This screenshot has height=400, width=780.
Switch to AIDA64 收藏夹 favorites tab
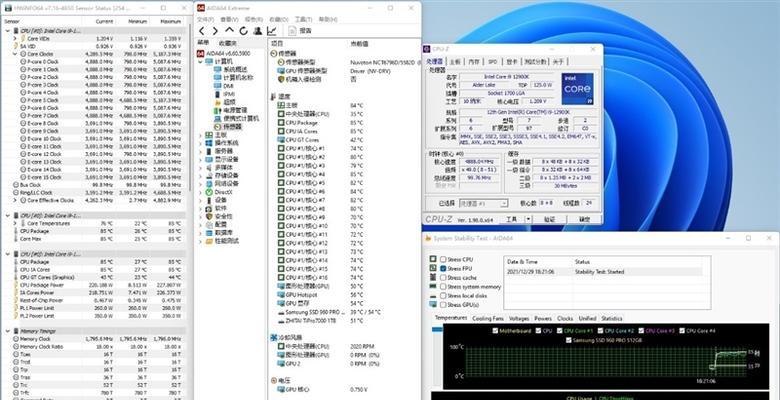227,43
